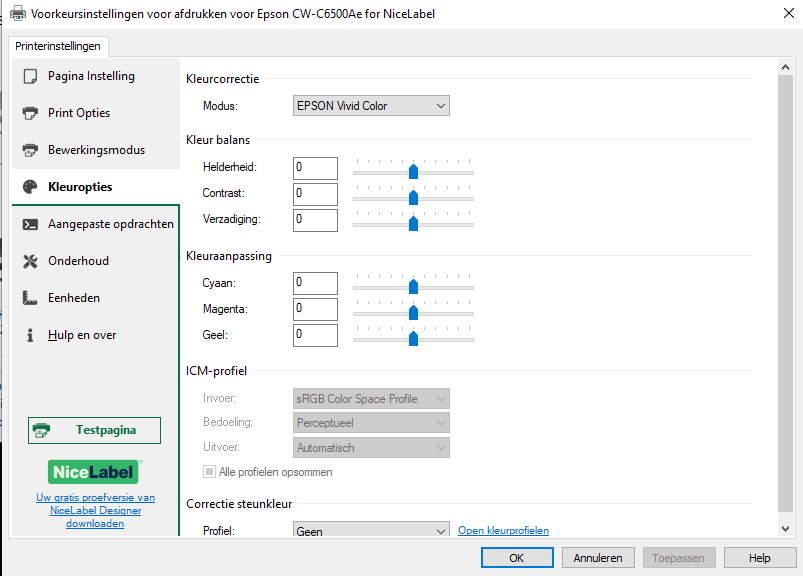
Task: Click the Contrast slider handle
Action: [x=413, y=197]
